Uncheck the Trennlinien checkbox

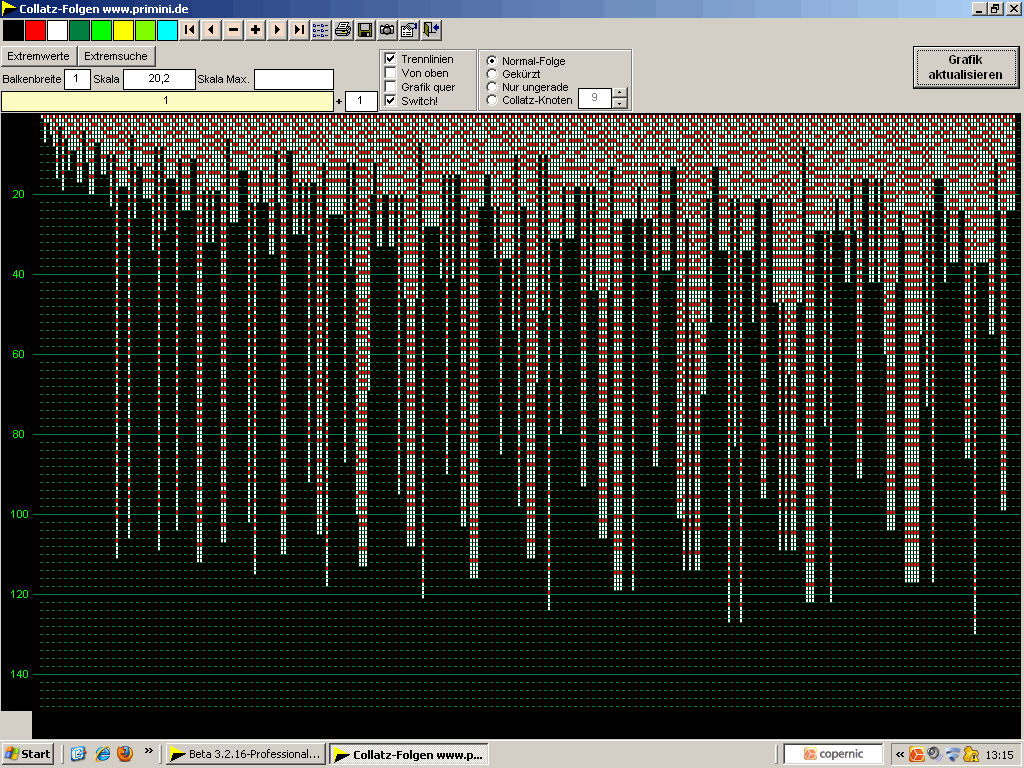[391, 59]
